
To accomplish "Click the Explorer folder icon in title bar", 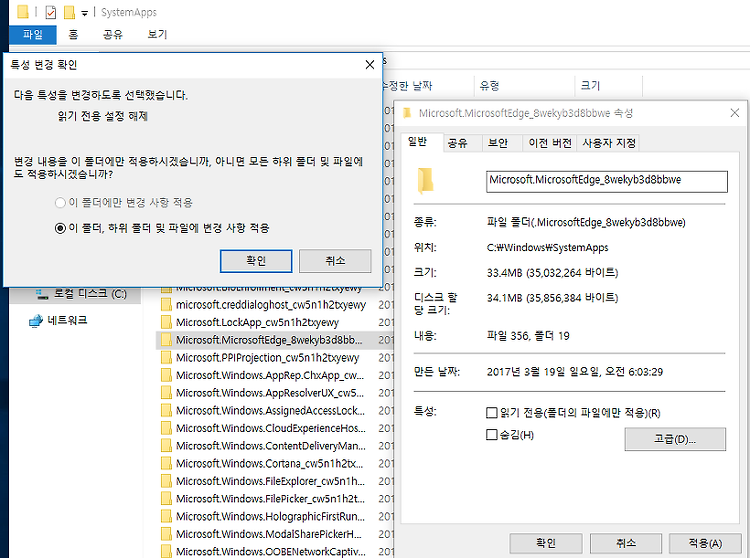I will tap(22, 12).
